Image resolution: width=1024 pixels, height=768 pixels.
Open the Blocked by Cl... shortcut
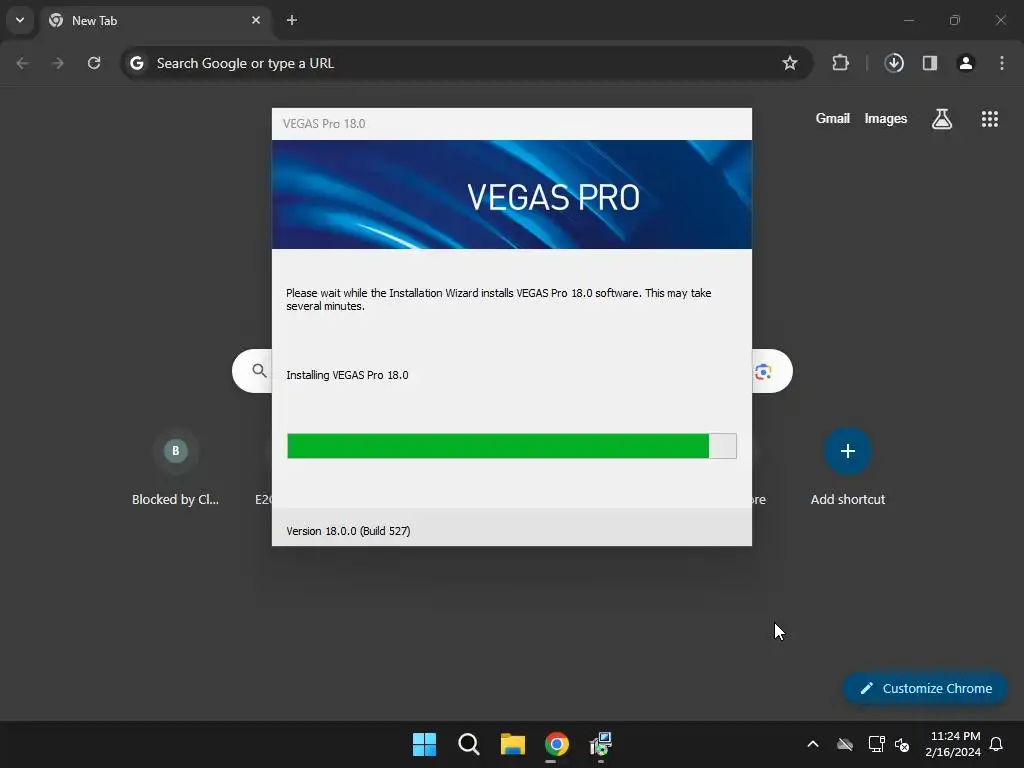click(x=175, y=468)
